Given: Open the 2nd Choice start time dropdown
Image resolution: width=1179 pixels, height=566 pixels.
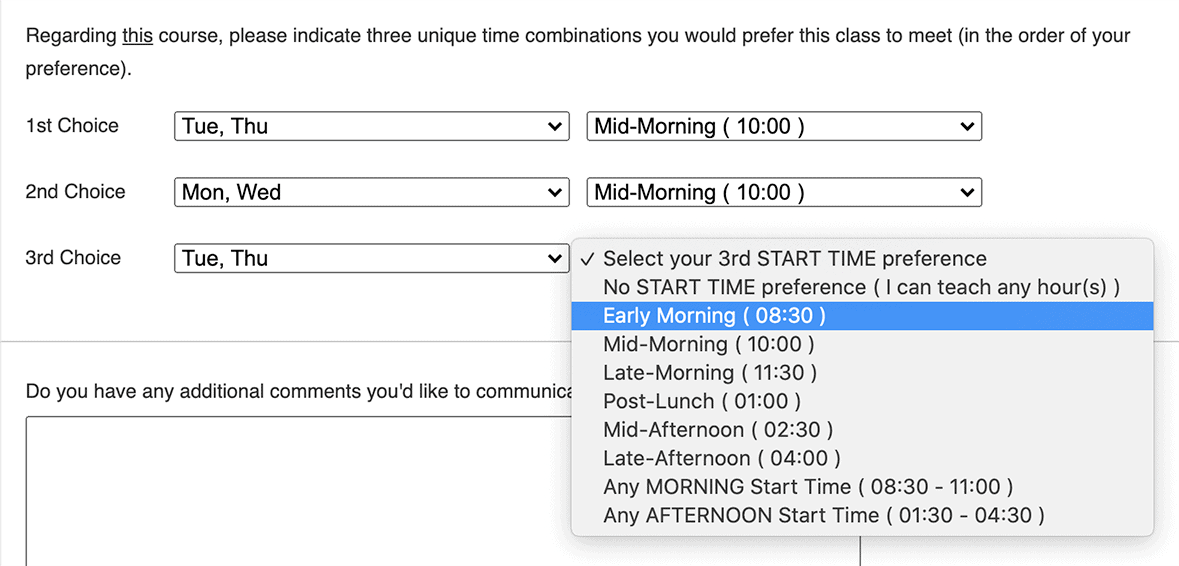Looking at the screenshot, I should pos(783,192).
